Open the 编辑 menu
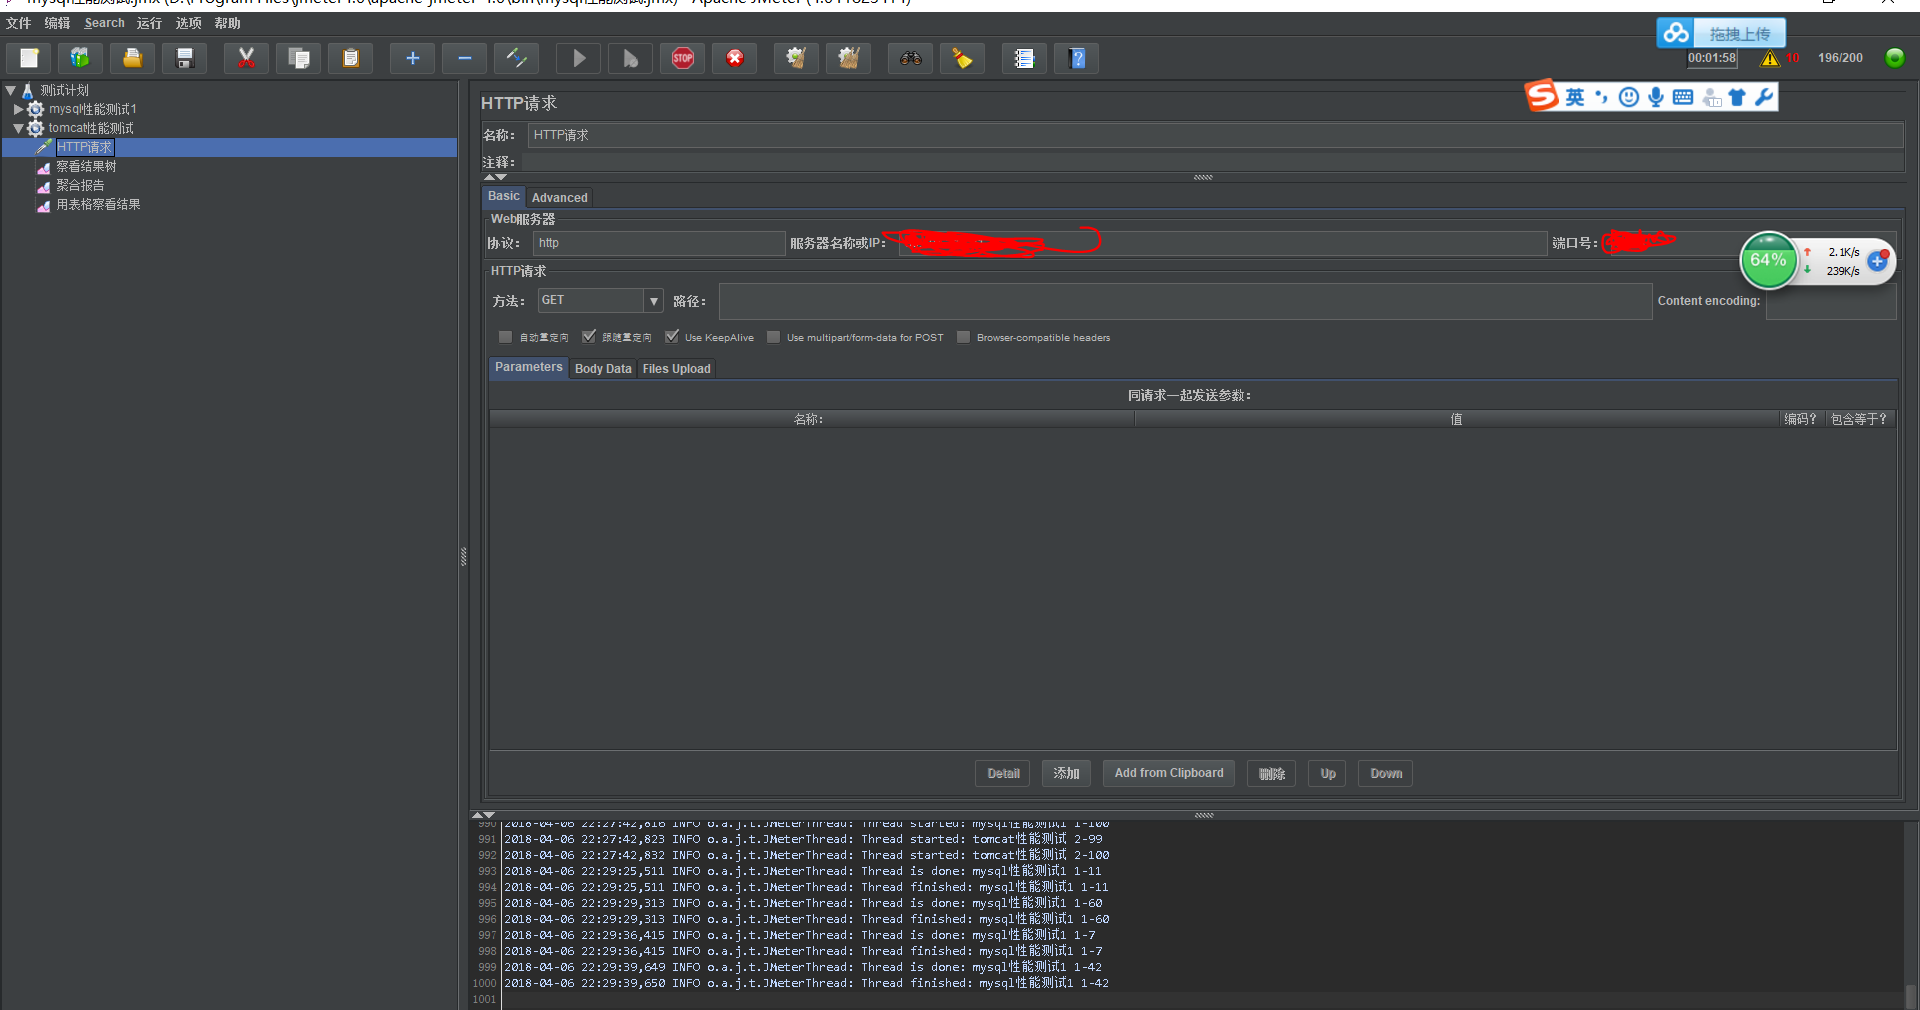This screenshot has height=1010, width=1920. [x=57, y=23]
